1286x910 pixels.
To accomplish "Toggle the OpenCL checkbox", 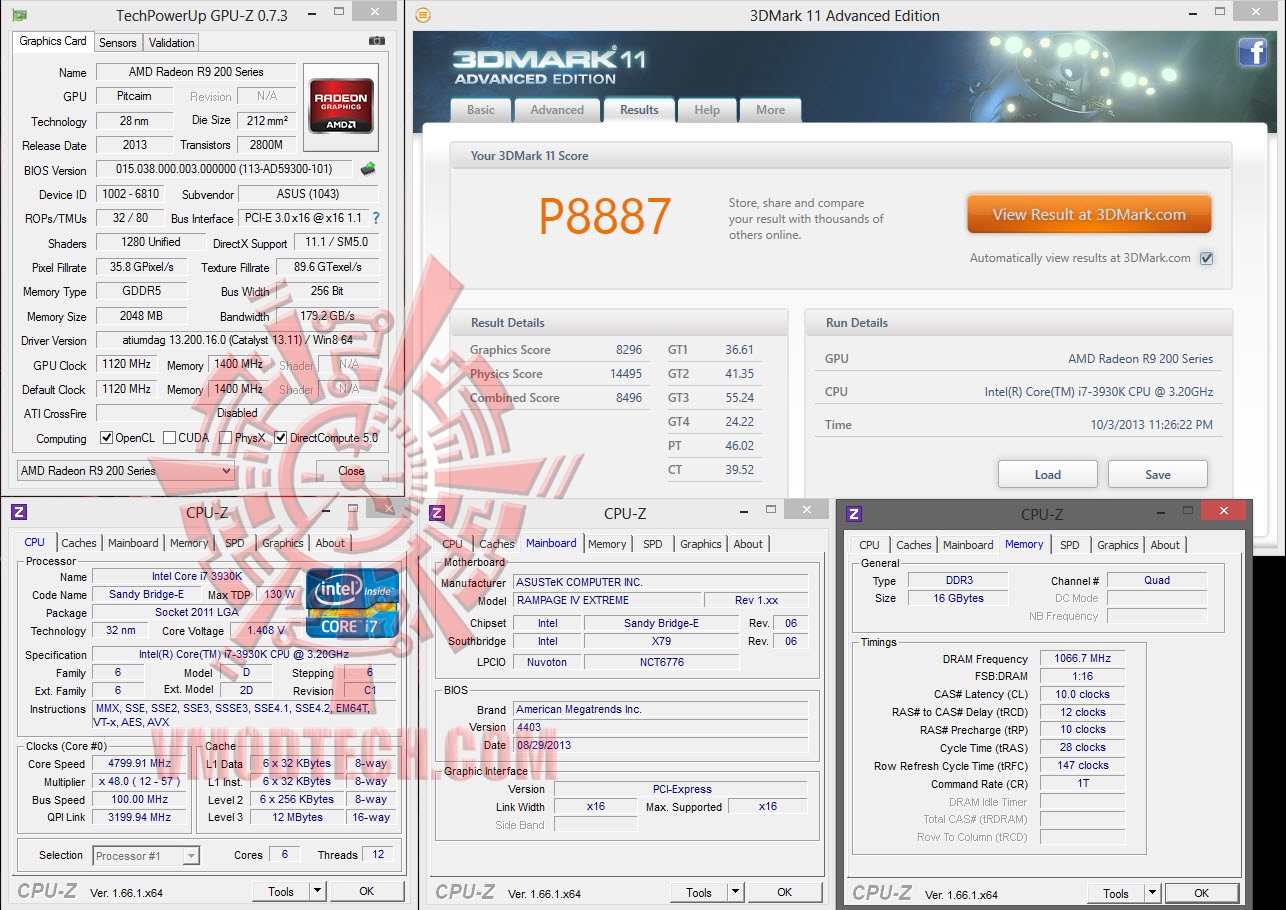I will (106, 438).
